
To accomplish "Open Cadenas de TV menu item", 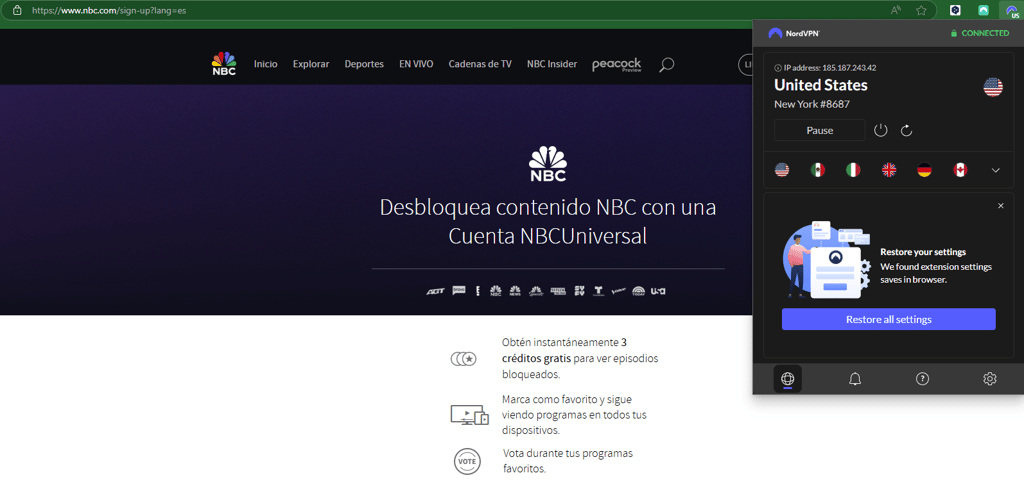I will 480,64.
